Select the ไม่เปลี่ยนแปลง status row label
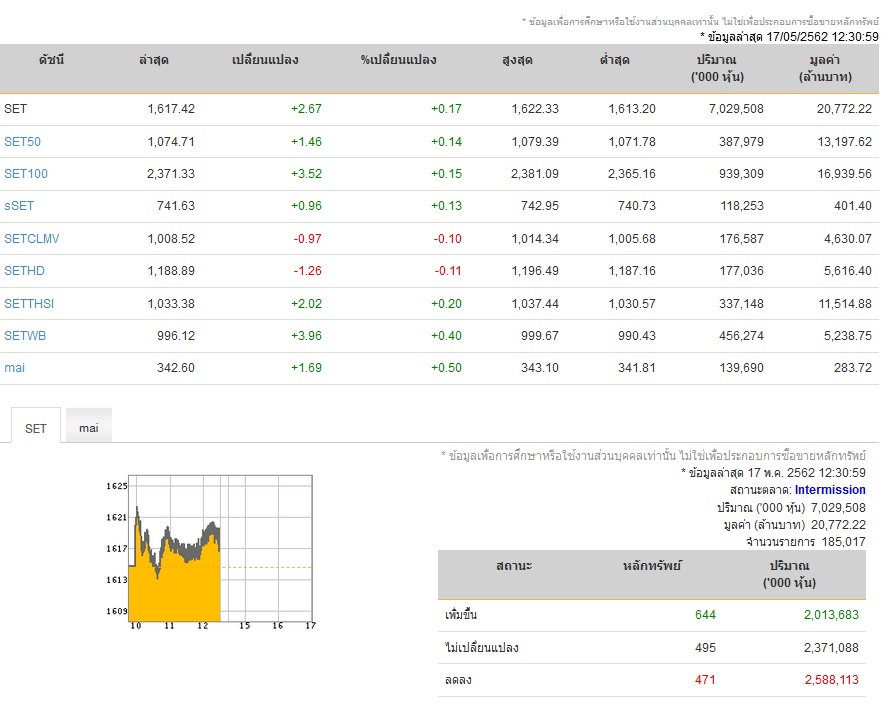The height and width of the screenshot is (709, 884). 482,648
